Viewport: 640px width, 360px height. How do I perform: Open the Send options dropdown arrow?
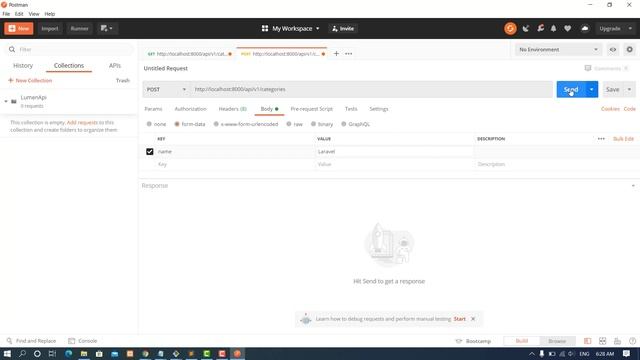591,89
